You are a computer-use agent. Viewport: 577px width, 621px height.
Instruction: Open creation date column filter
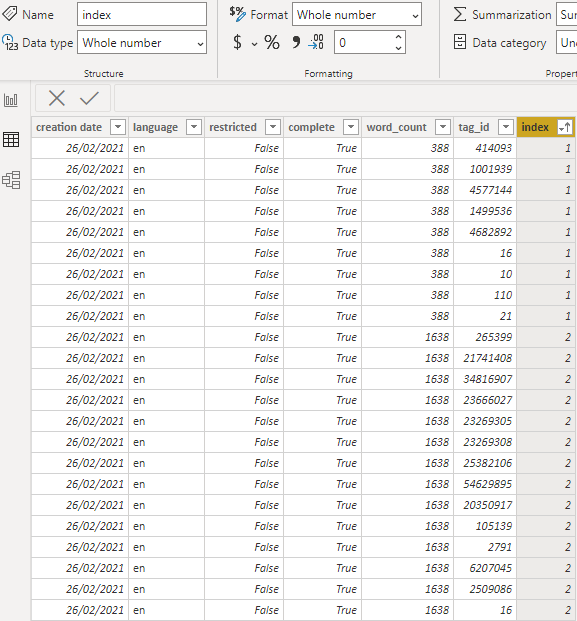[x=118, y=127]
